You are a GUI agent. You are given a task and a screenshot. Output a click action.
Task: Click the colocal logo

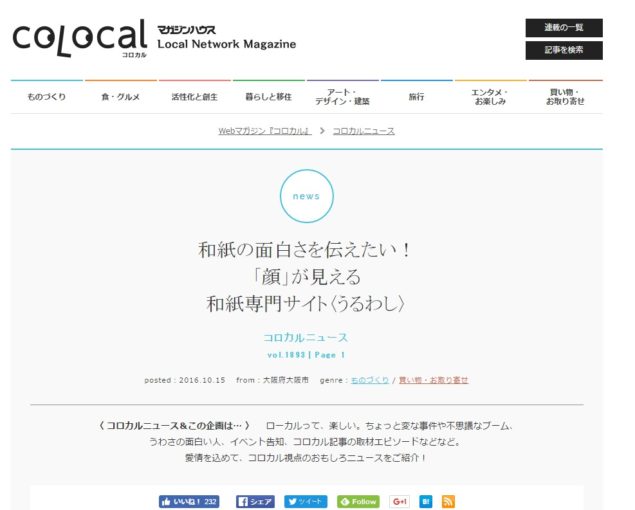(x=80, y=39)
